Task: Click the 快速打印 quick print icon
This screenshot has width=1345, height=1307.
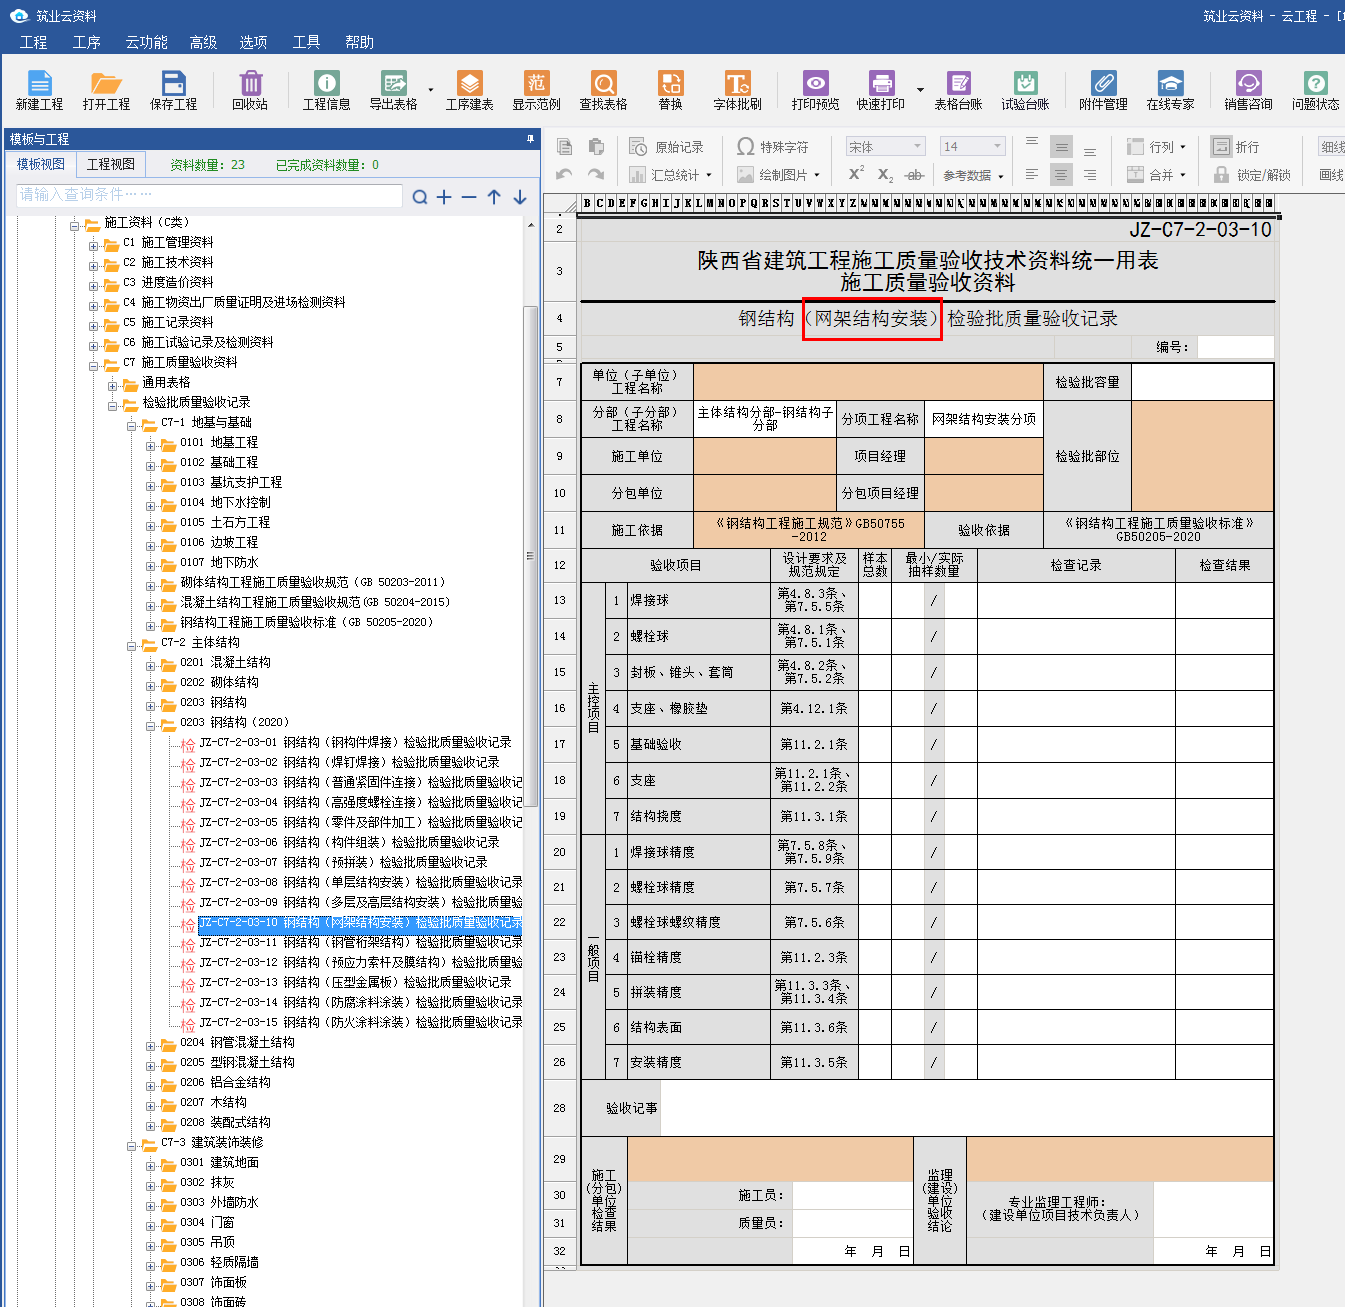Action: [881, 89]
